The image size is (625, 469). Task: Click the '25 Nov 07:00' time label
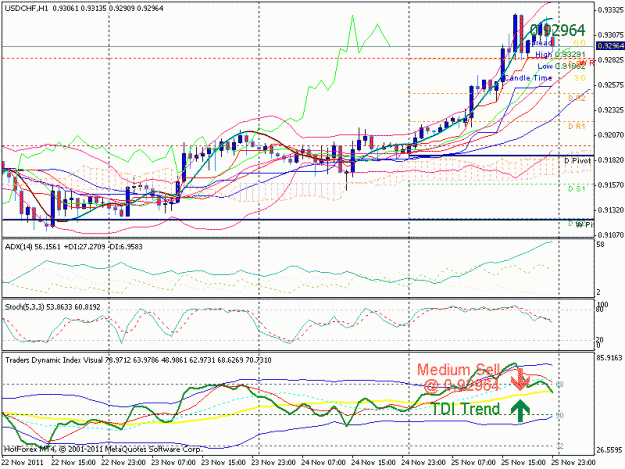(474, 463)
